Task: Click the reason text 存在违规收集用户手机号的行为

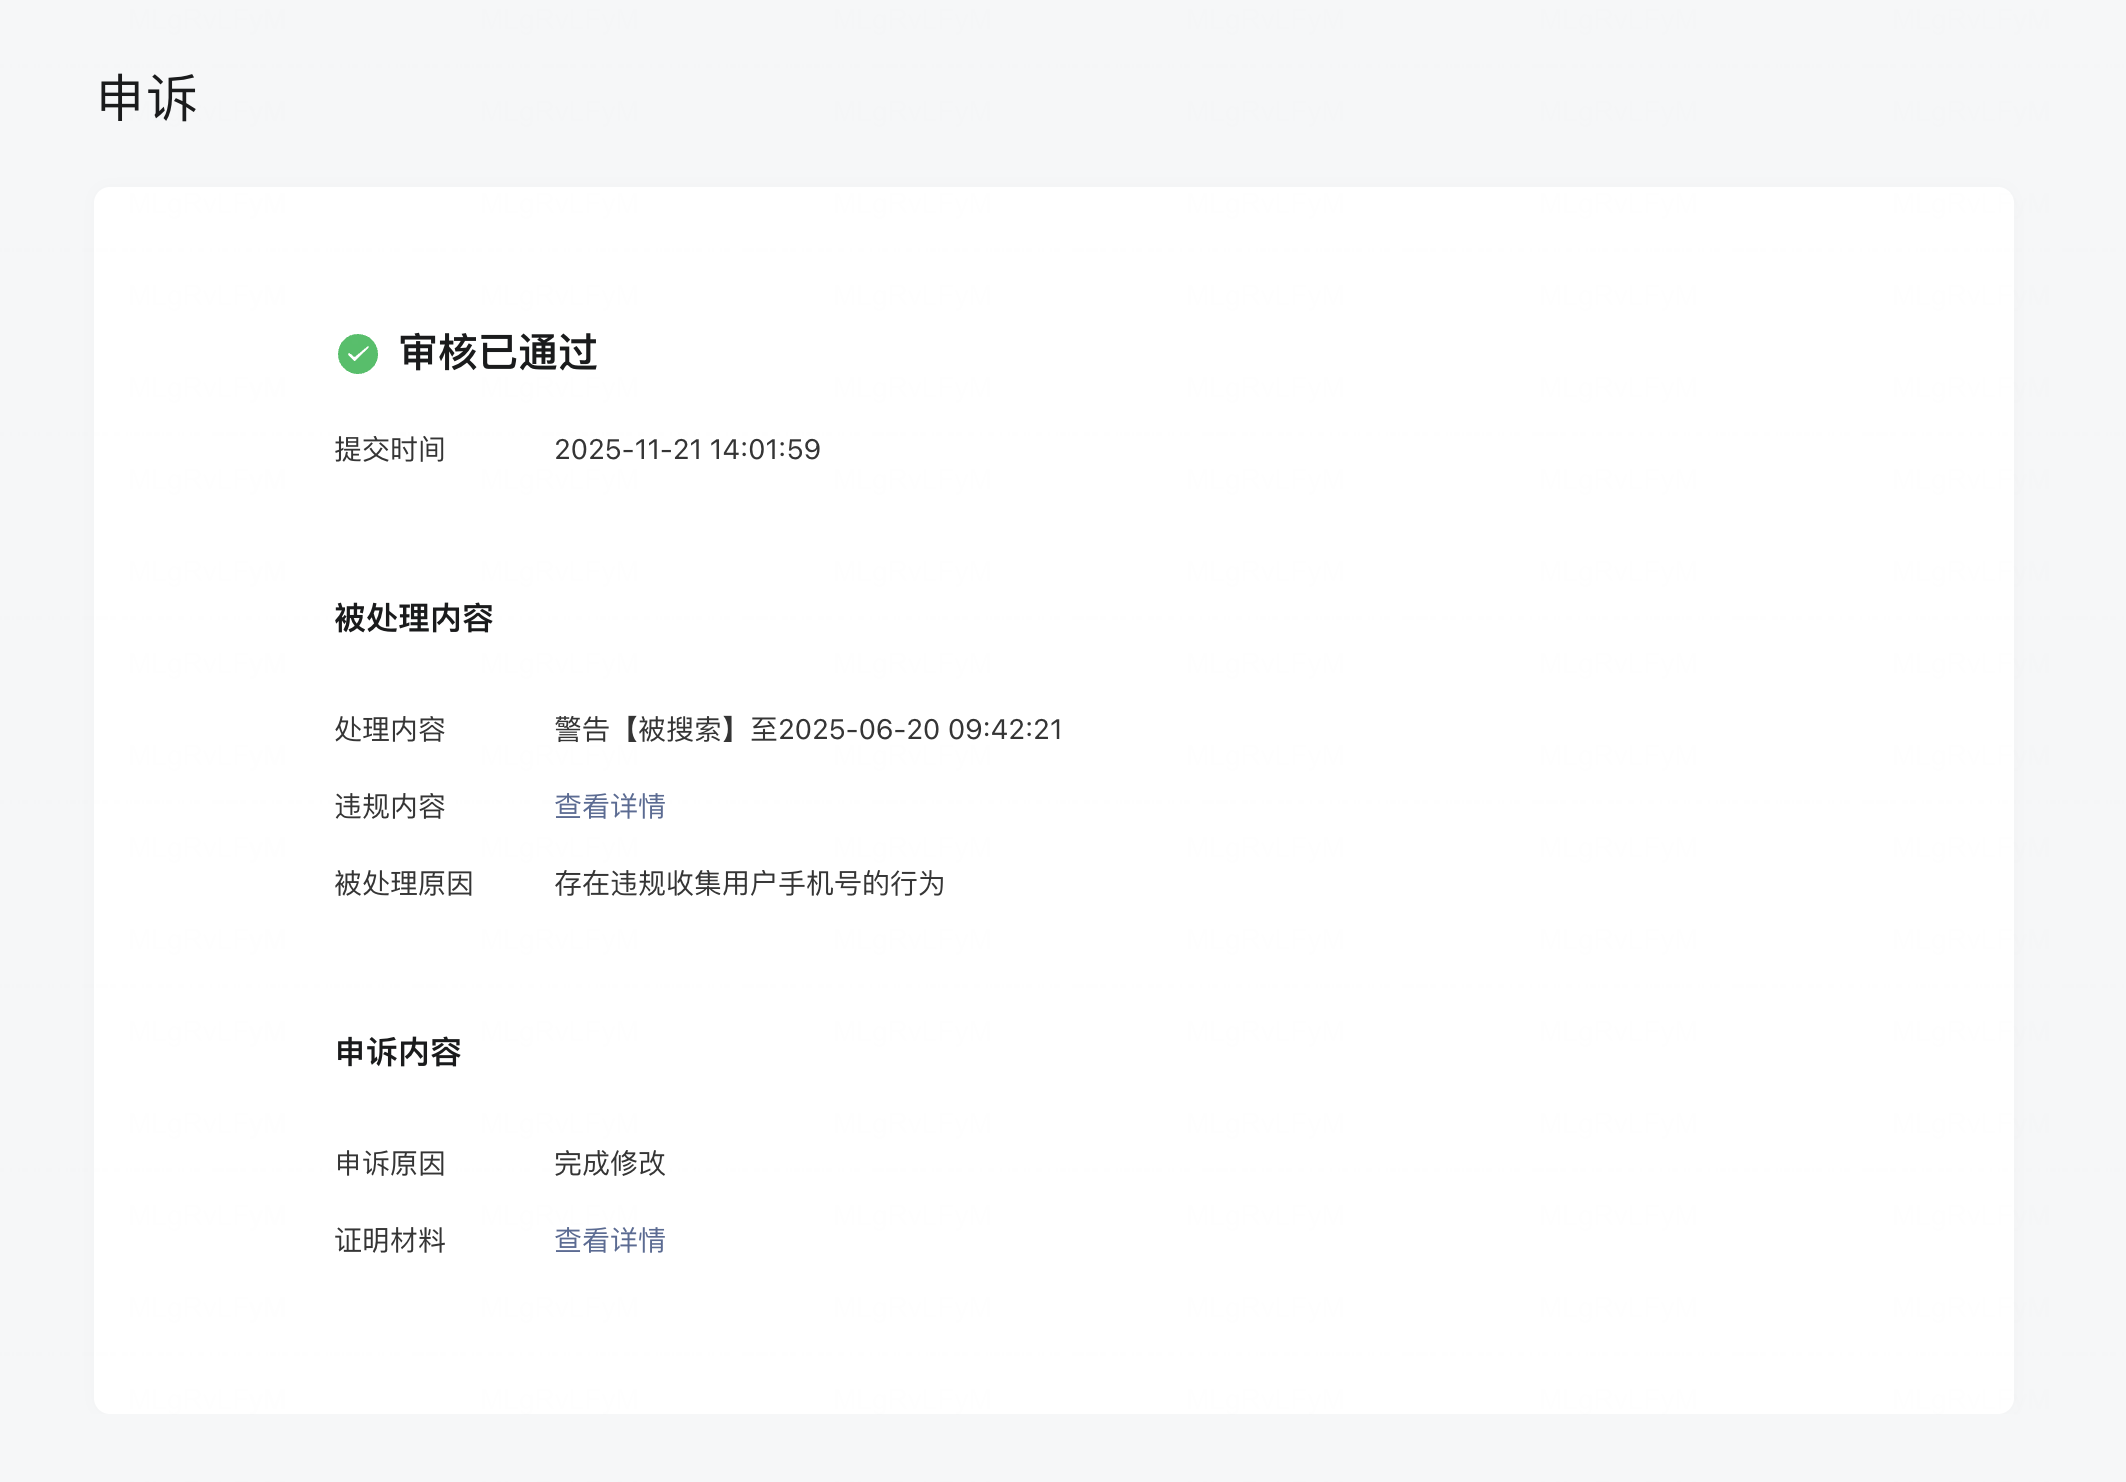Action: click(x=749, y=884)
